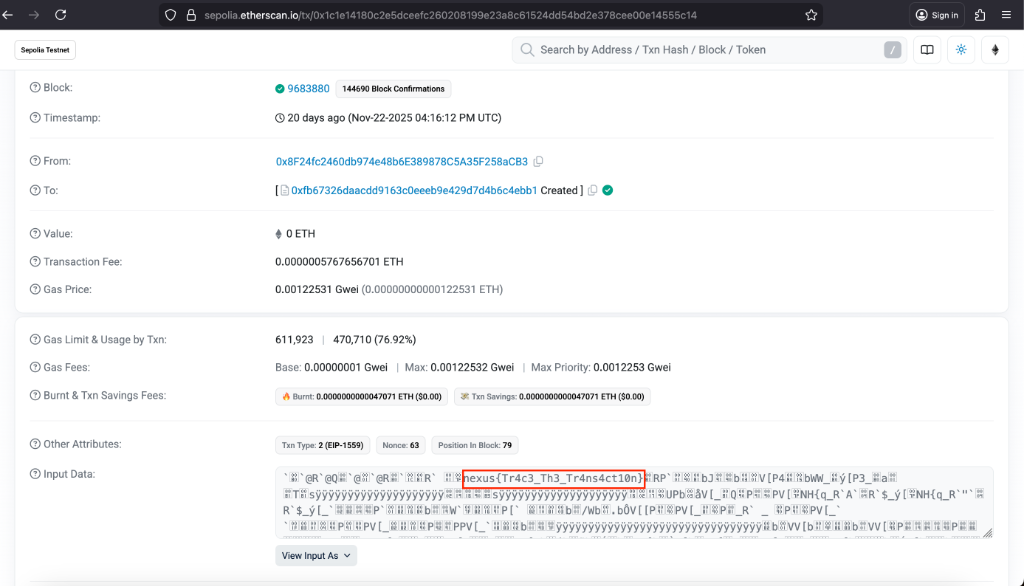Open the From address 0x8F24fc... link
Image resolution: width=1024 pixels, height=586 pixels.
(401, 162)
